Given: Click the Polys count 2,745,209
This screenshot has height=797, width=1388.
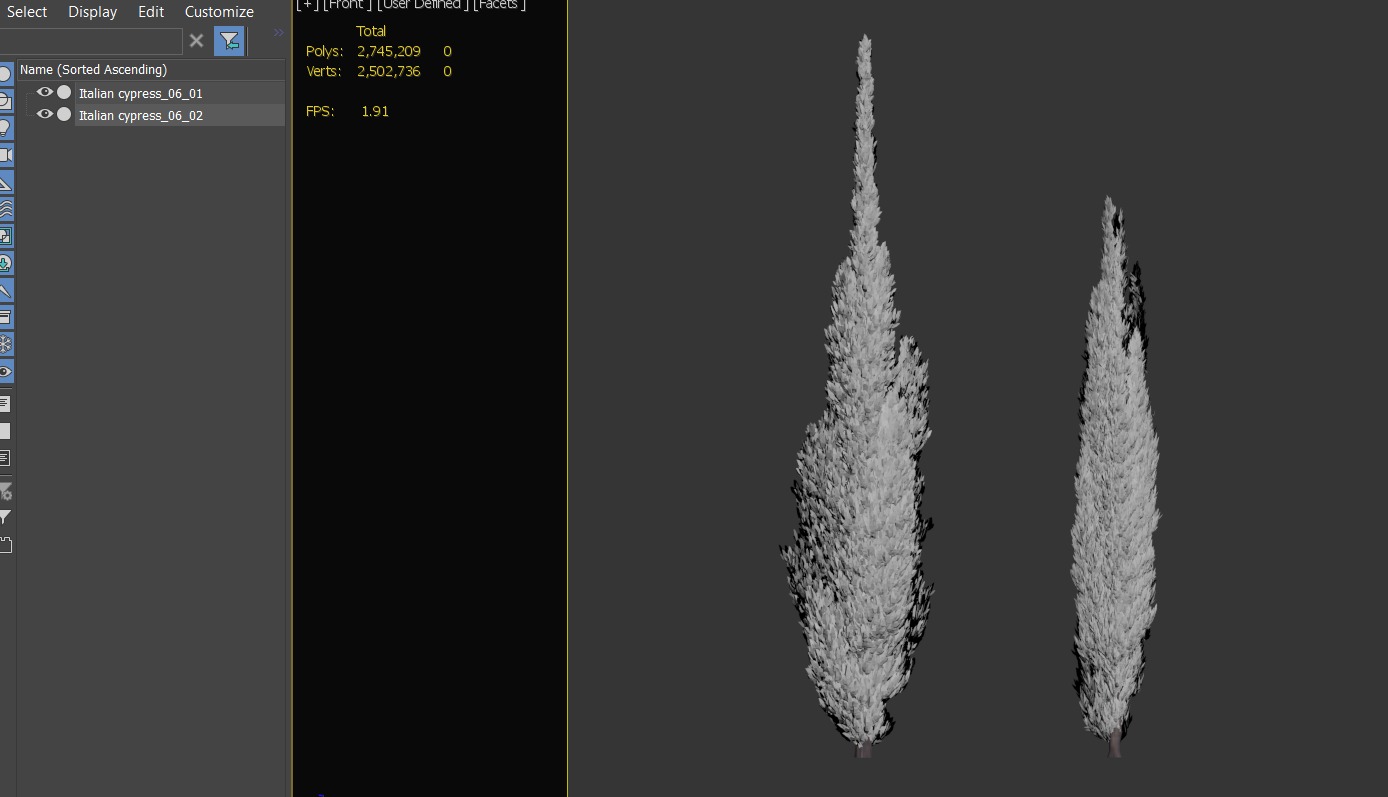Looking at the screenshot, I should (389, 51).
